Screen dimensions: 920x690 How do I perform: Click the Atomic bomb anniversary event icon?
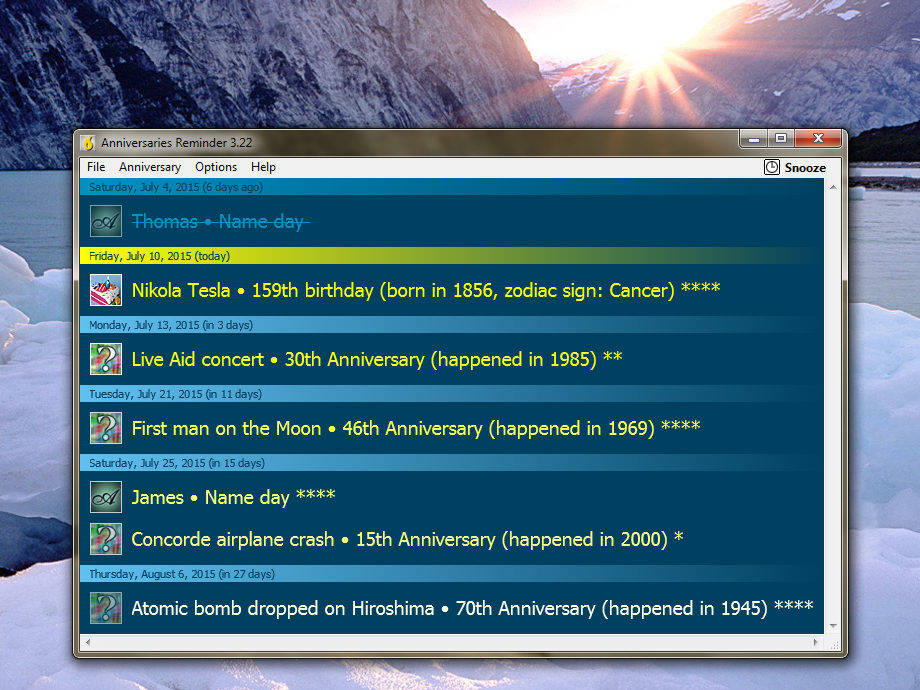[x=105, y=607]
